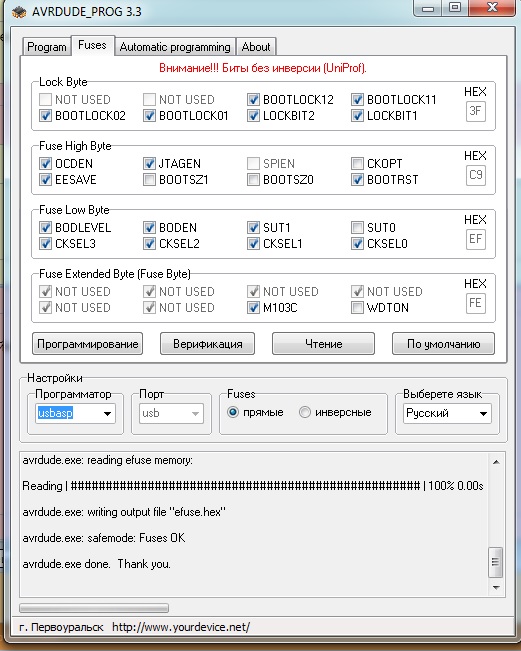Open the Automatic programming tab
Viewport: 521px width, 651px height.
(175, 47)
